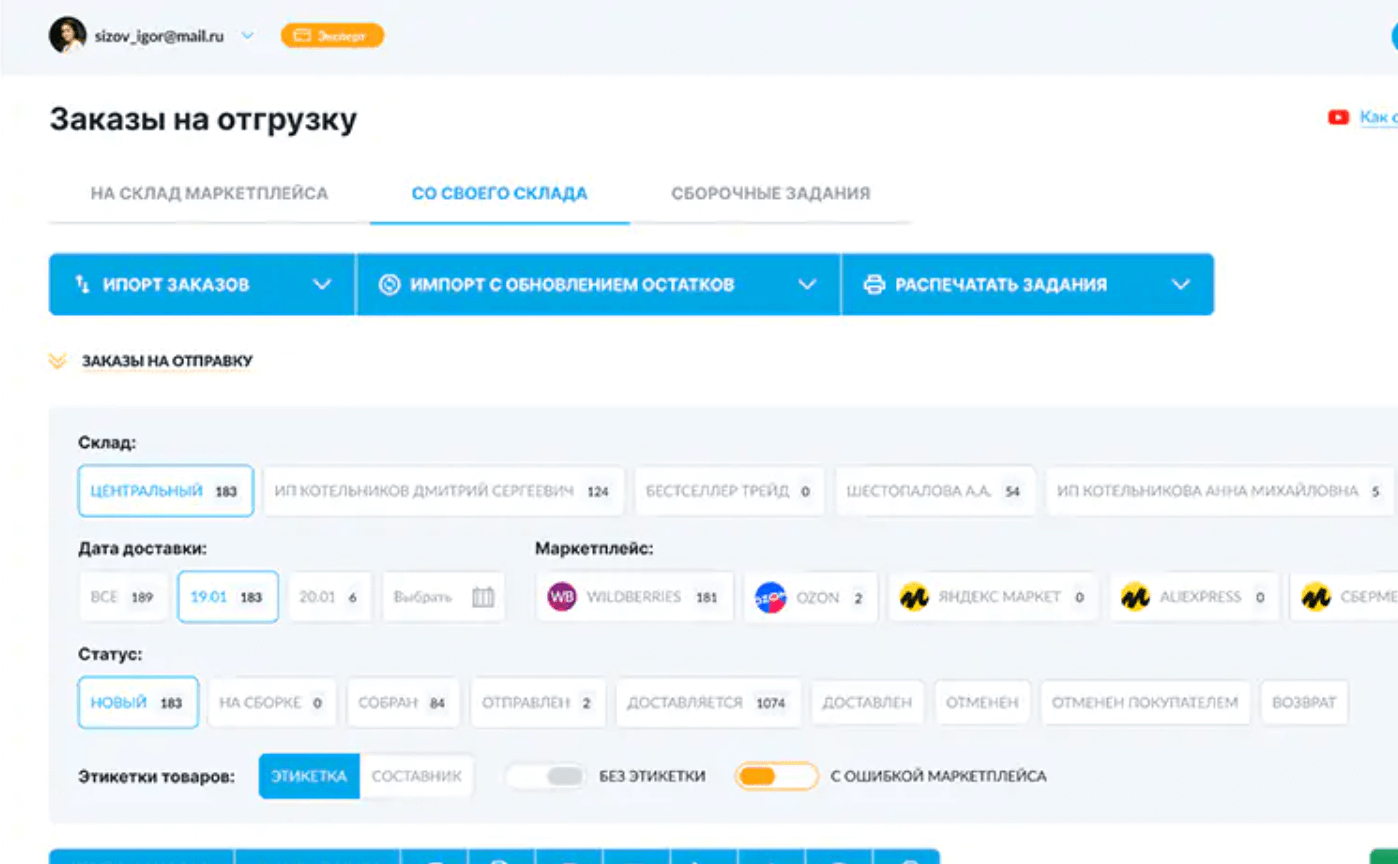1398x864 pixels.
Task: Click the printer icon in Распечатать задания
Action: coord(874,285)
